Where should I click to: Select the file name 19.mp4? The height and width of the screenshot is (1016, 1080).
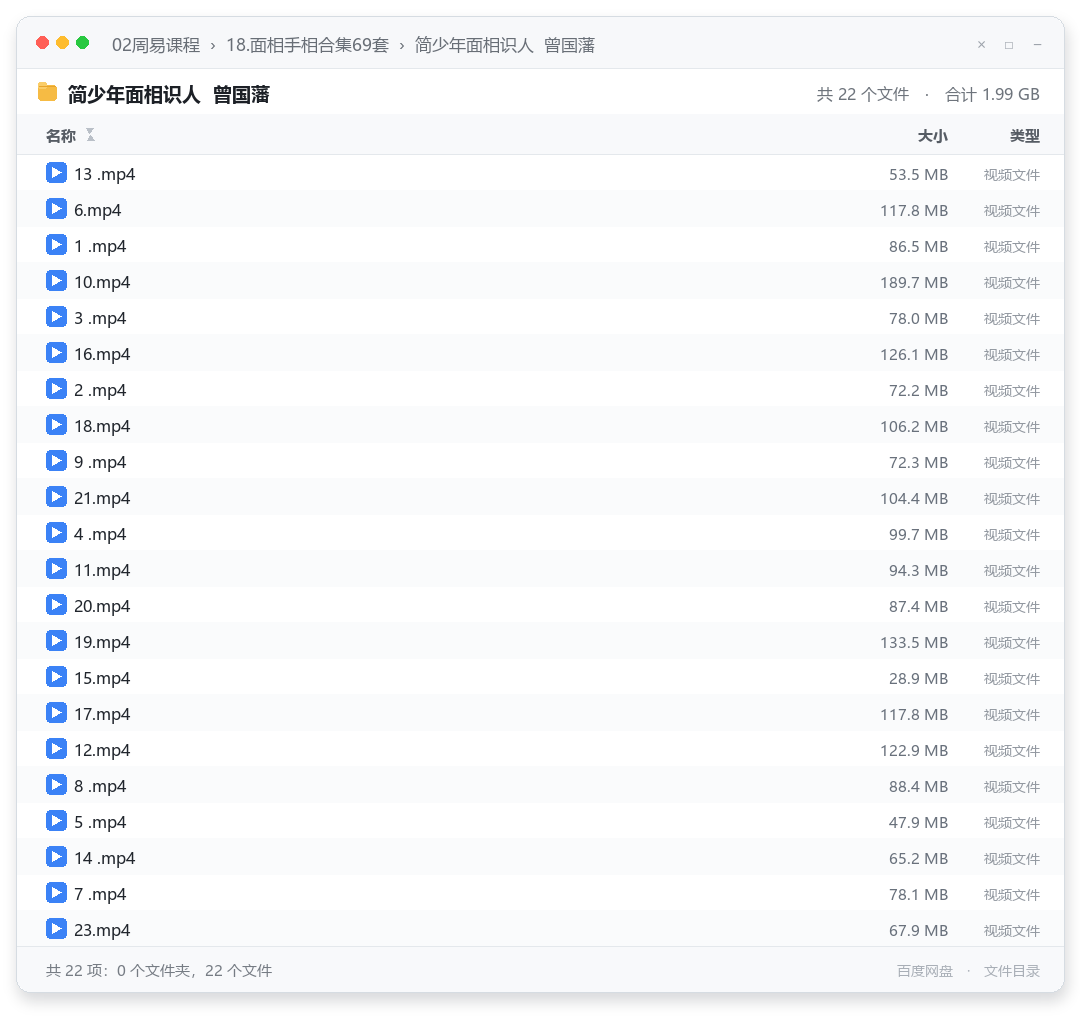(x=102, y=642)
